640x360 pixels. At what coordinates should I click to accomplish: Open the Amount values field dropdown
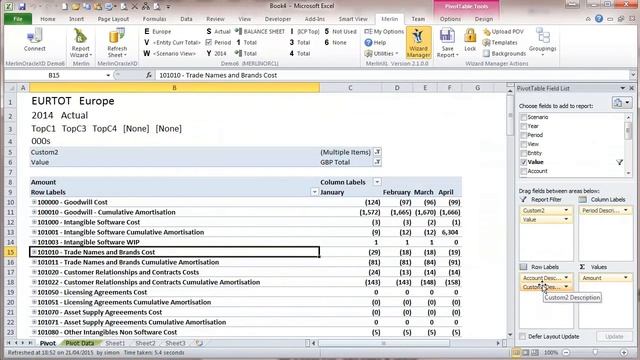pyautogui.click(x=625, y=278)
